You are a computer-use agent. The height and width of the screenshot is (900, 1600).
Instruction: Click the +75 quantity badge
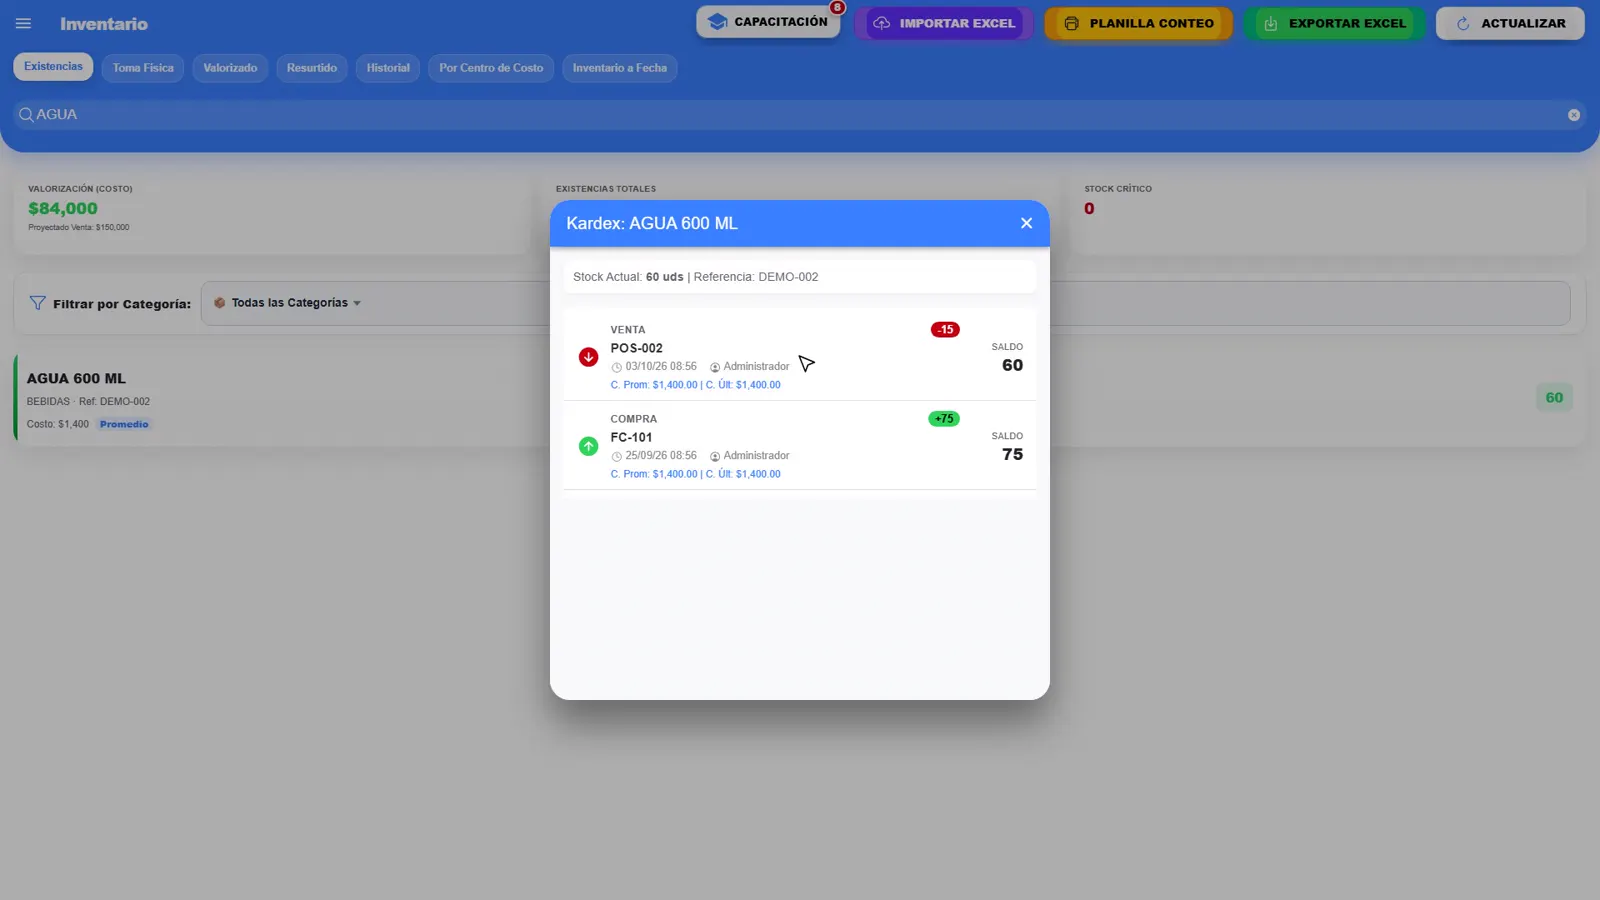[x=944, y=419]
